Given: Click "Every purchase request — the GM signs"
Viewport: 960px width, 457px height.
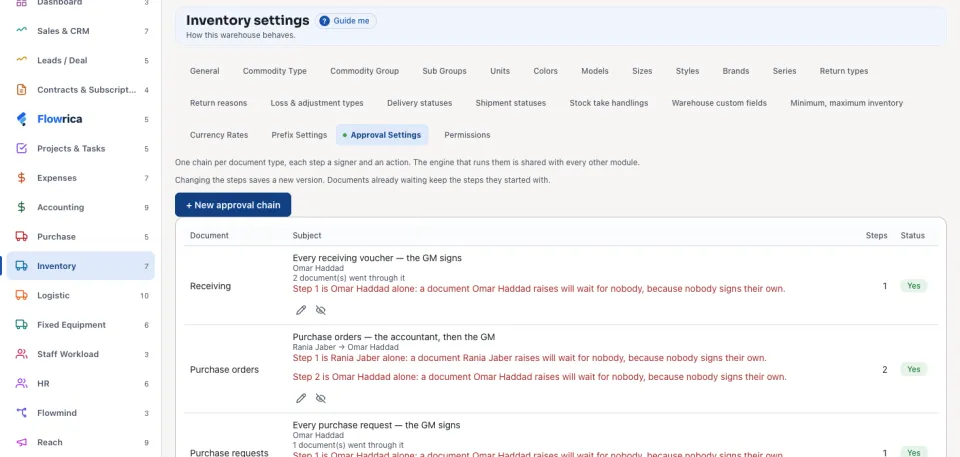Looking at the screenshot, I should pyautogui.click(x=377, y=425).
